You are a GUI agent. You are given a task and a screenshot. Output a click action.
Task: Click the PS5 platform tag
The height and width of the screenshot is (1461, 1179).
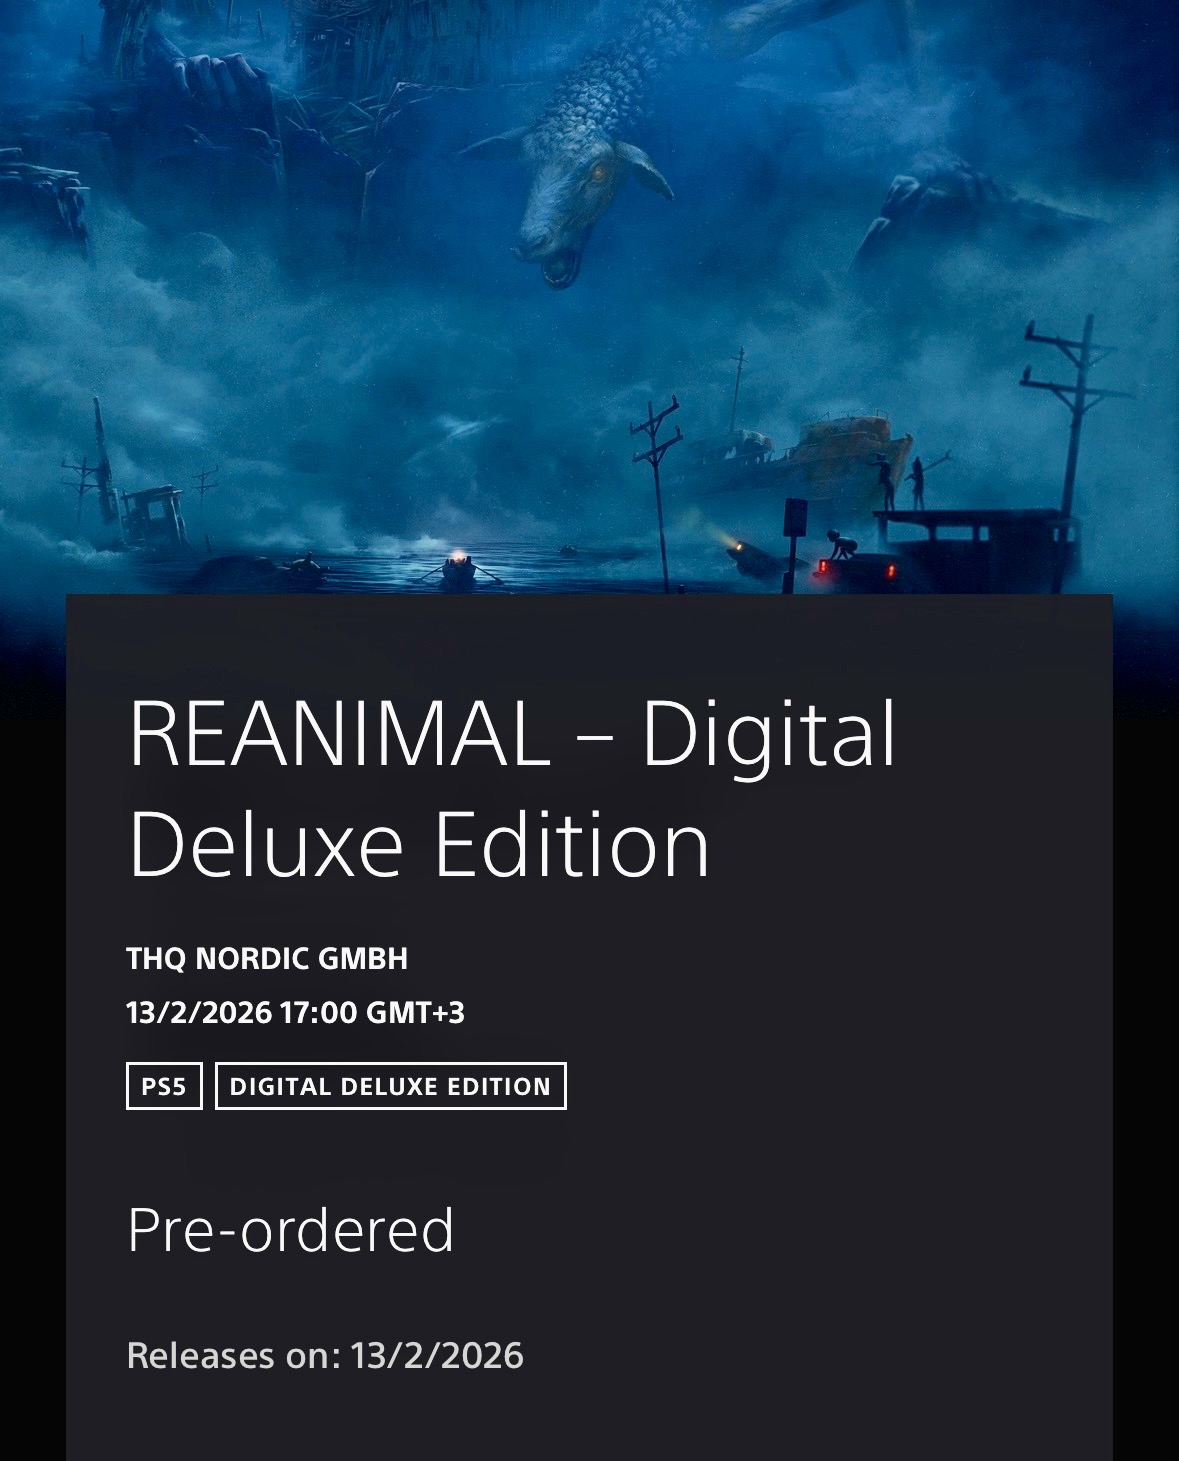pos(164,1086)
